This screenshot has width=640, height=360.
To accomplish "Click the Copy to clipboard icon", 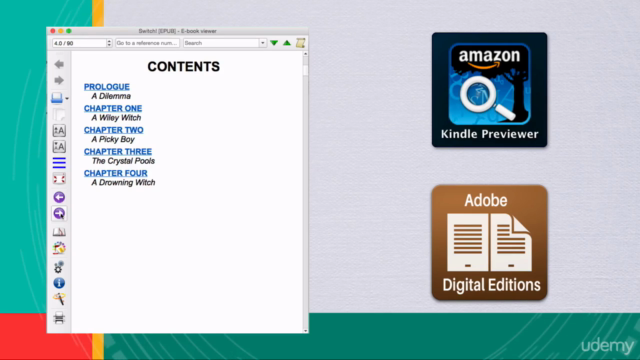I will click(x=59, y=115).
